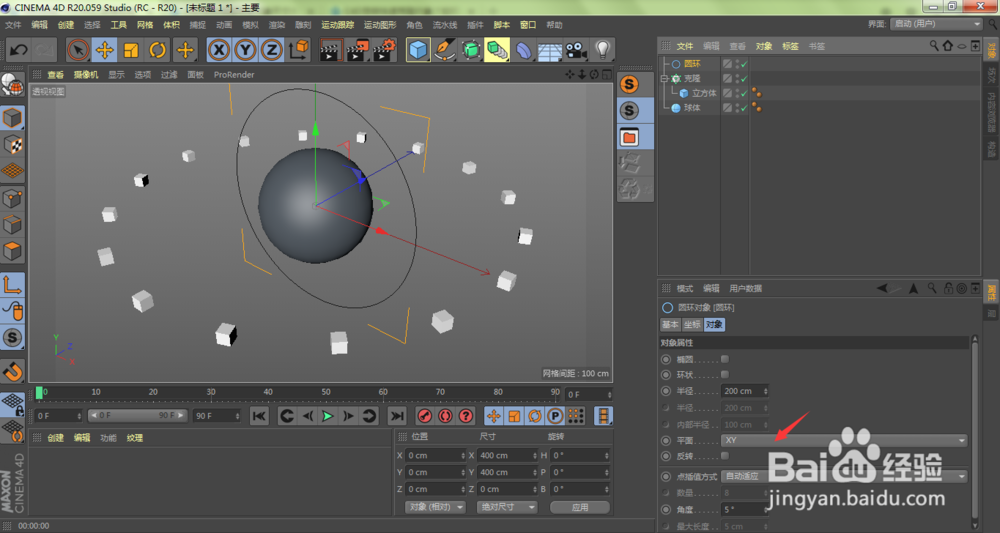Toggle X axis lock

pyautogui.click(x=219, y=50)
